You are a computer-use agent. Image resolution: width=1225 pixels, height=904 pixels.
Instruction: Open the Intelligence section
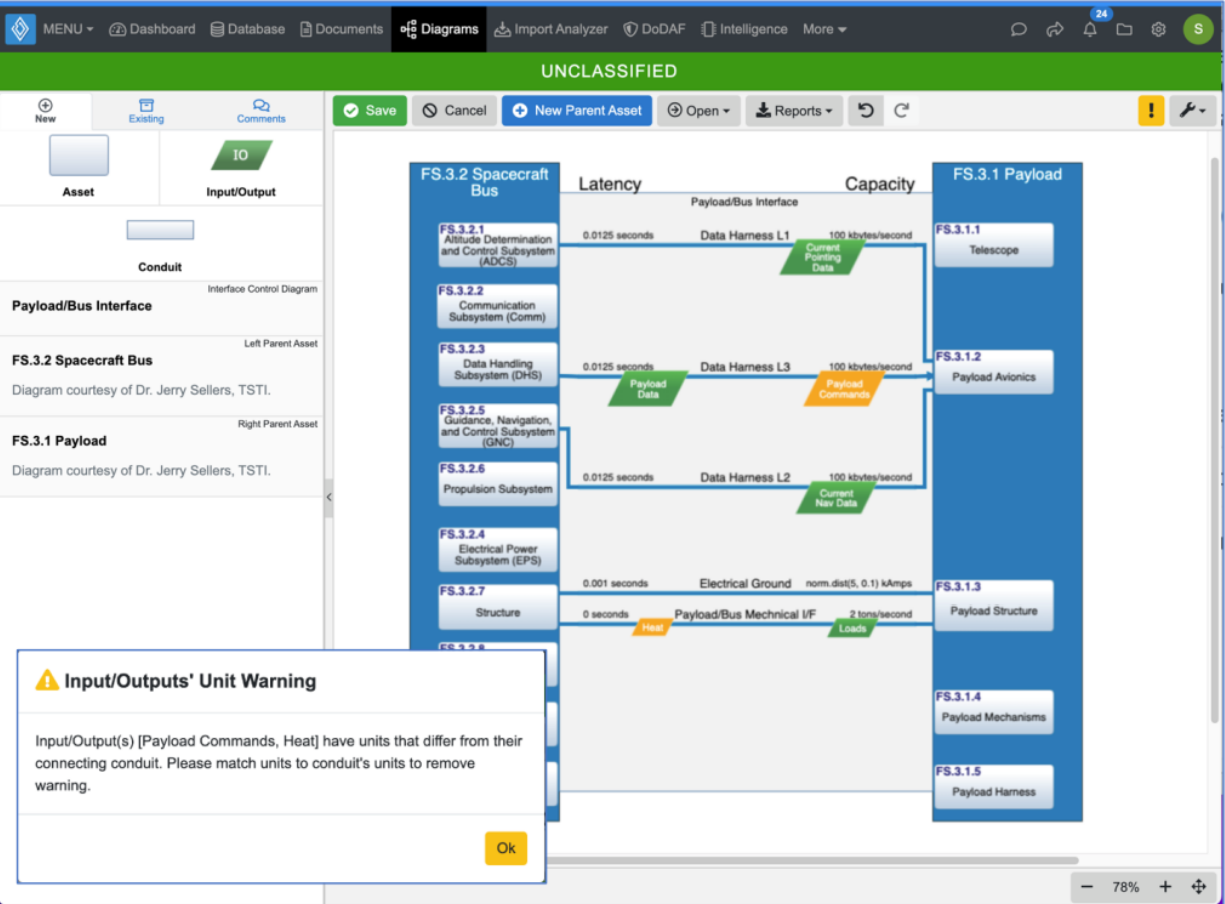[x=744, y=29]
